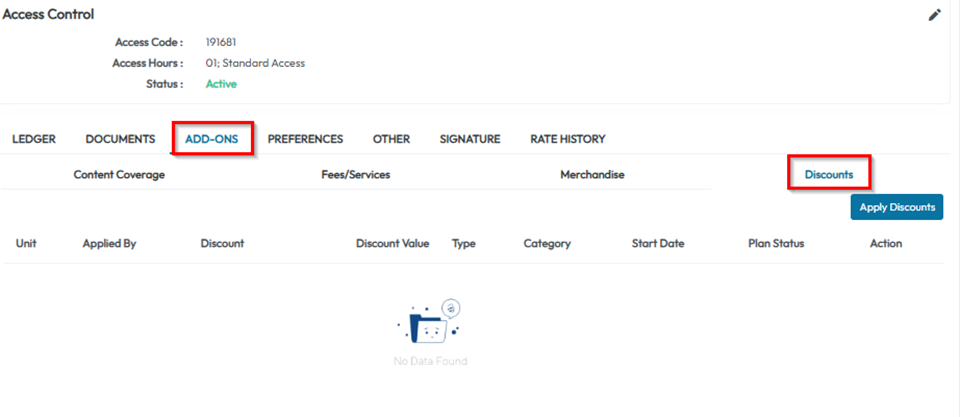This screenshot has height=417, width=960.
Task: Select the Discounts sub-tab
Action: [x=829, y=174]
